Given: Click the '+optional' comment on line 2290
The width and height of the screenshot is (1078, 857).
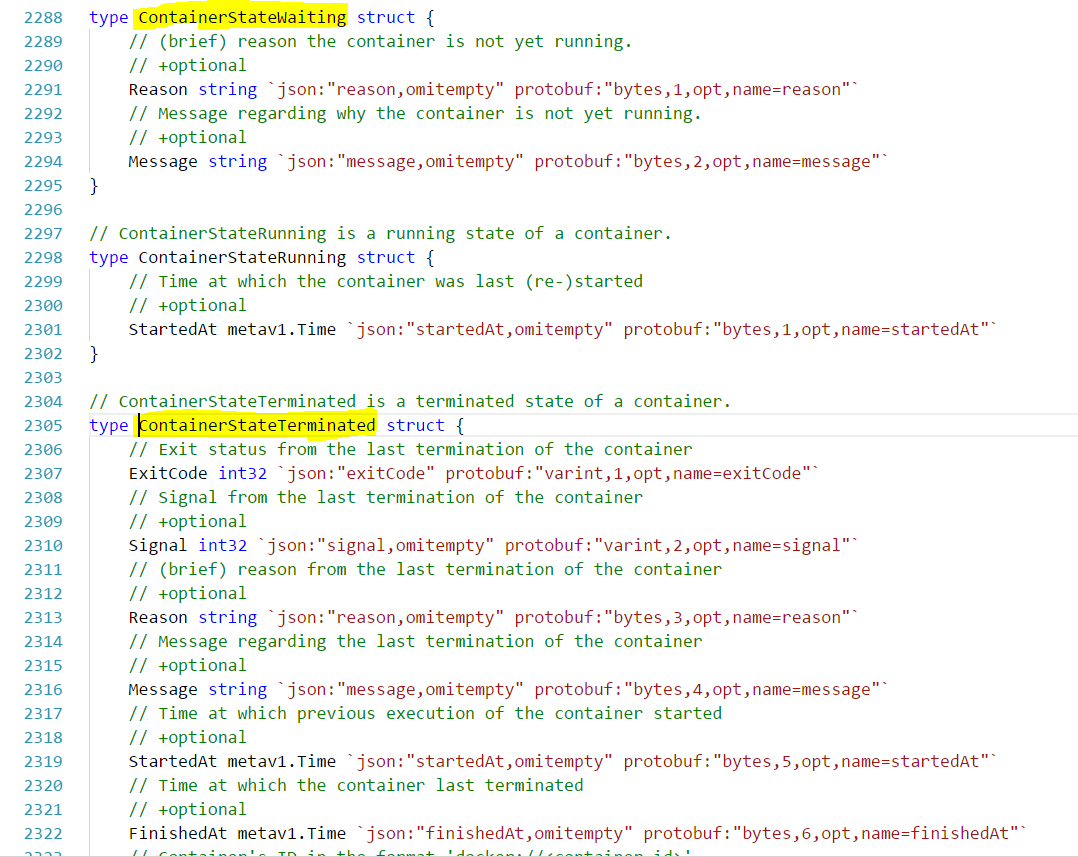Looking at the screenshot, I should [187, 65].
